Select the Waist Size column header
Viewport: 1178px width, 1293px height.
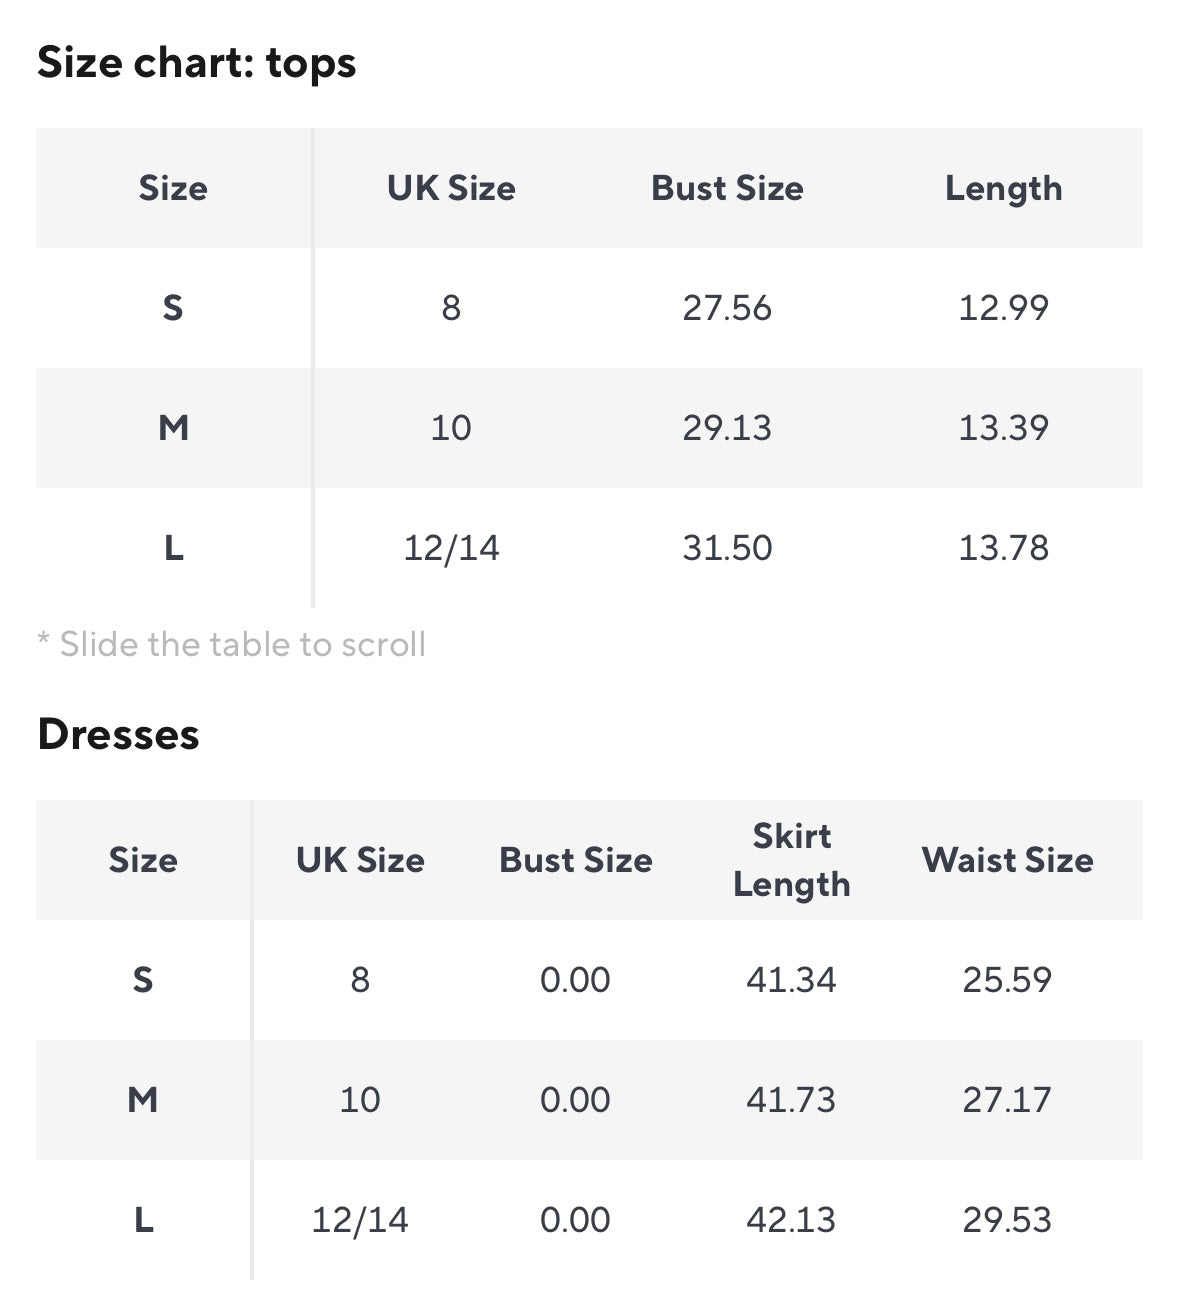1007,860
